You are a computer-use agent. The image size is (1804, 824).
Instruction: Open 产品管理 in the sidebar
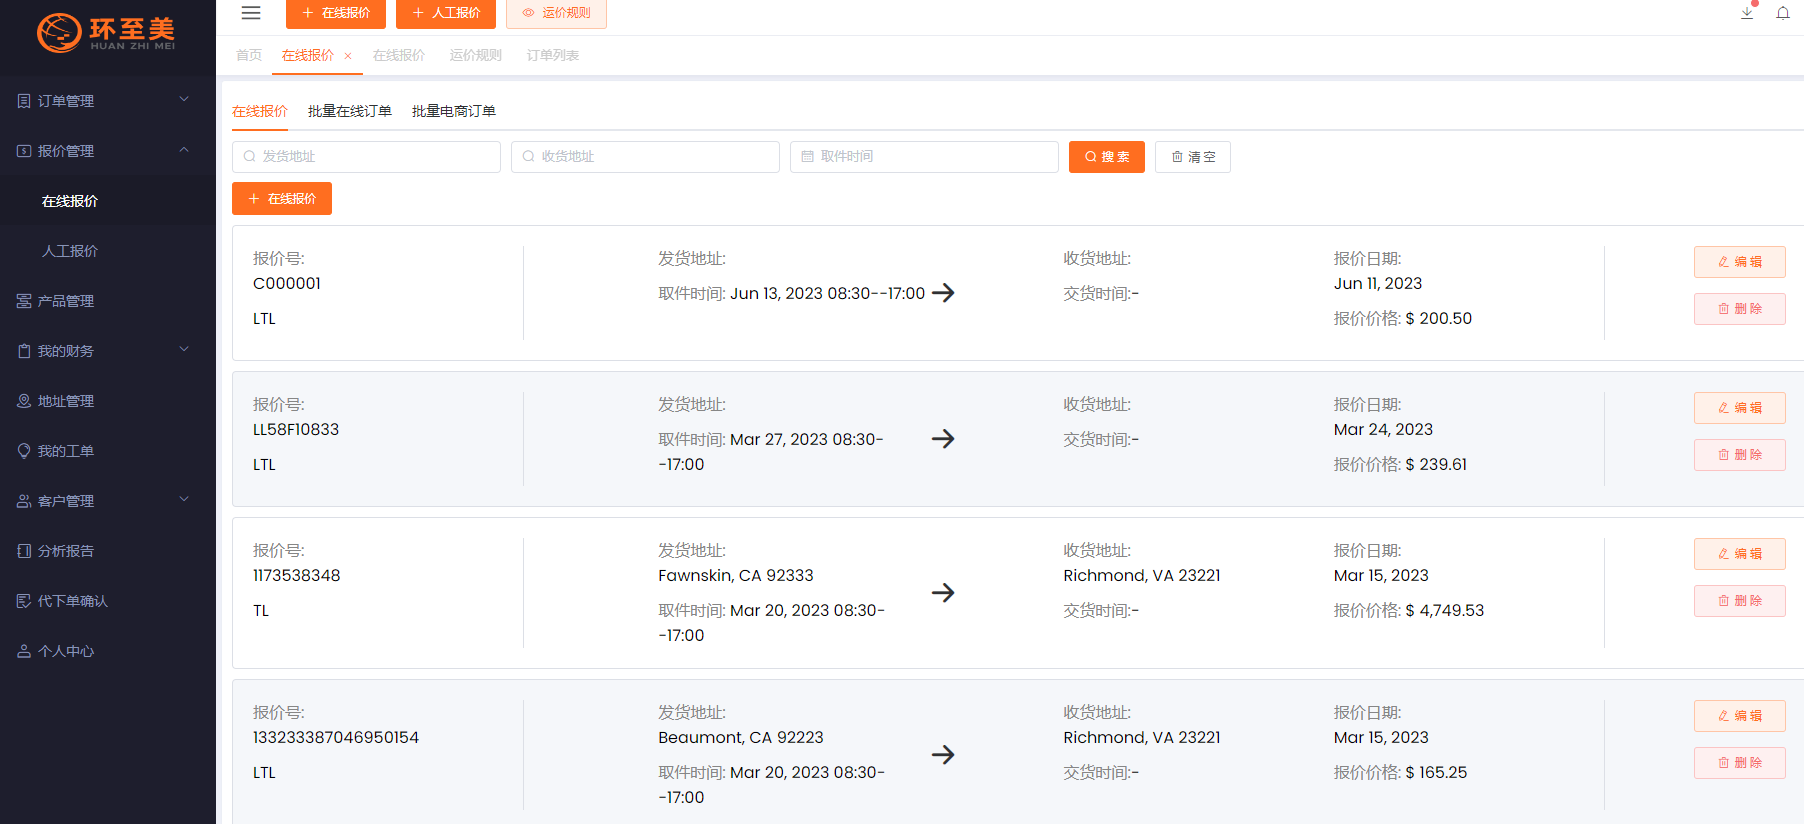click(66, 301)
